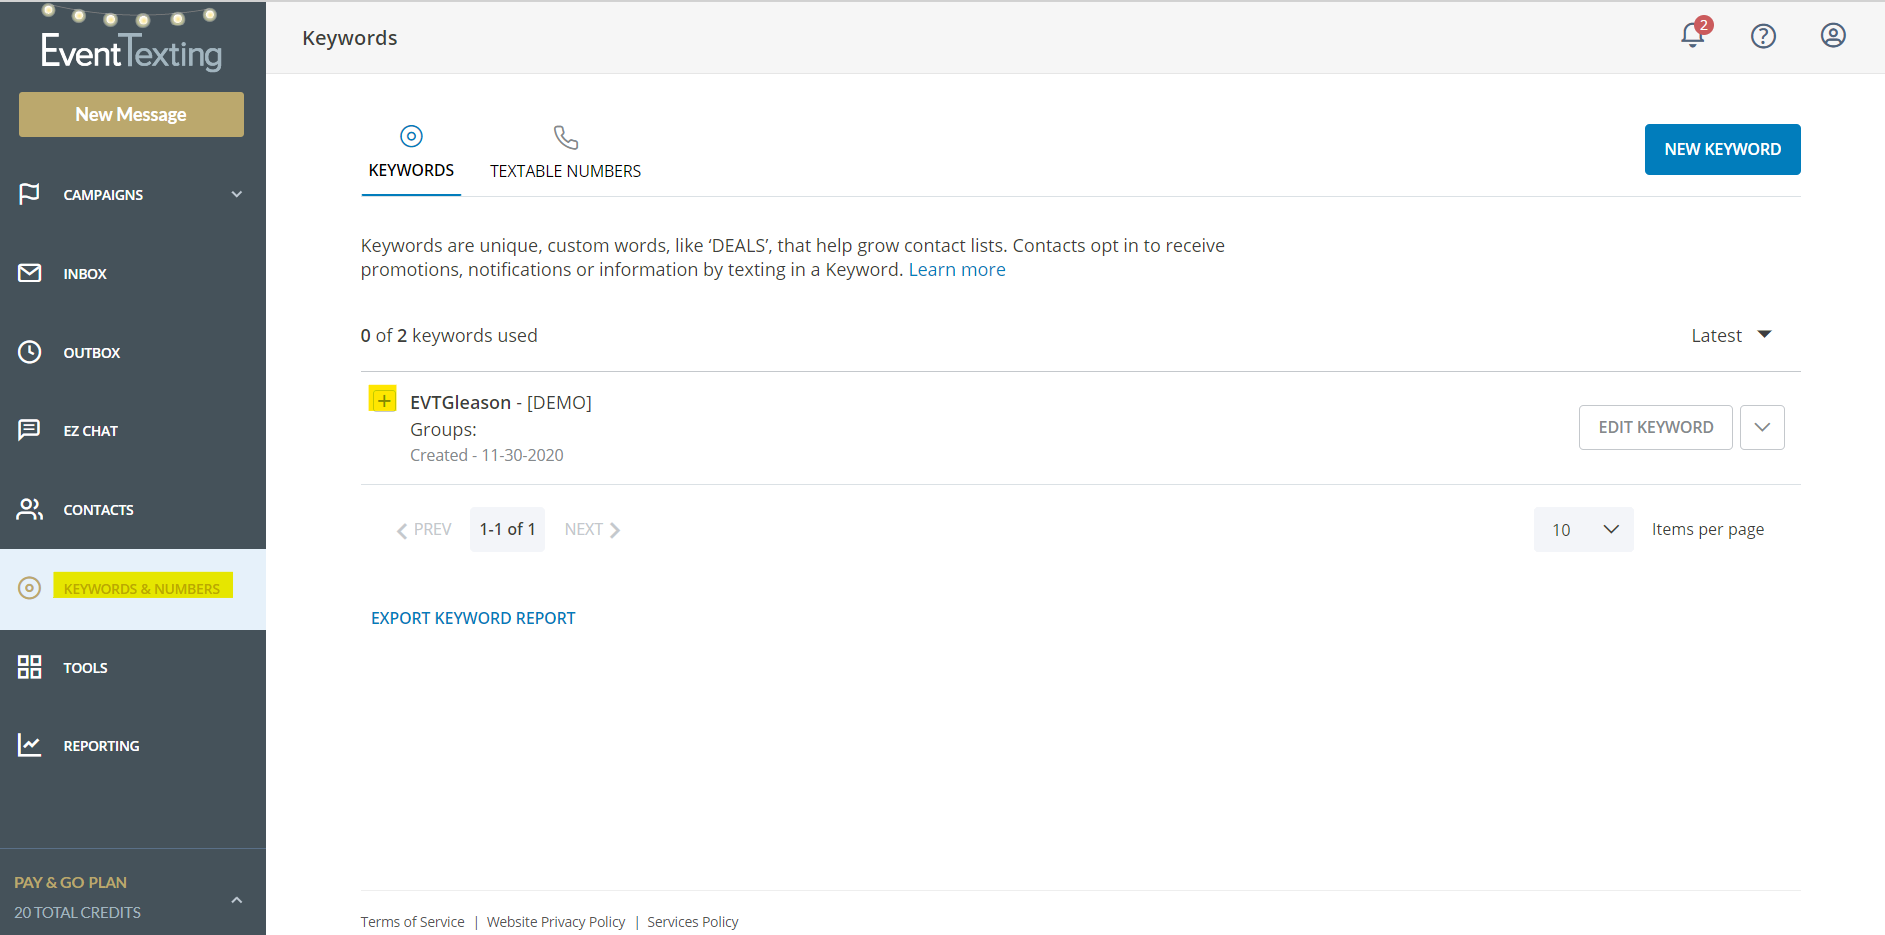Click the EZ Chat speech bubble icon
Viewport: 1885px width, 935px height.
(x=30, y=430)
